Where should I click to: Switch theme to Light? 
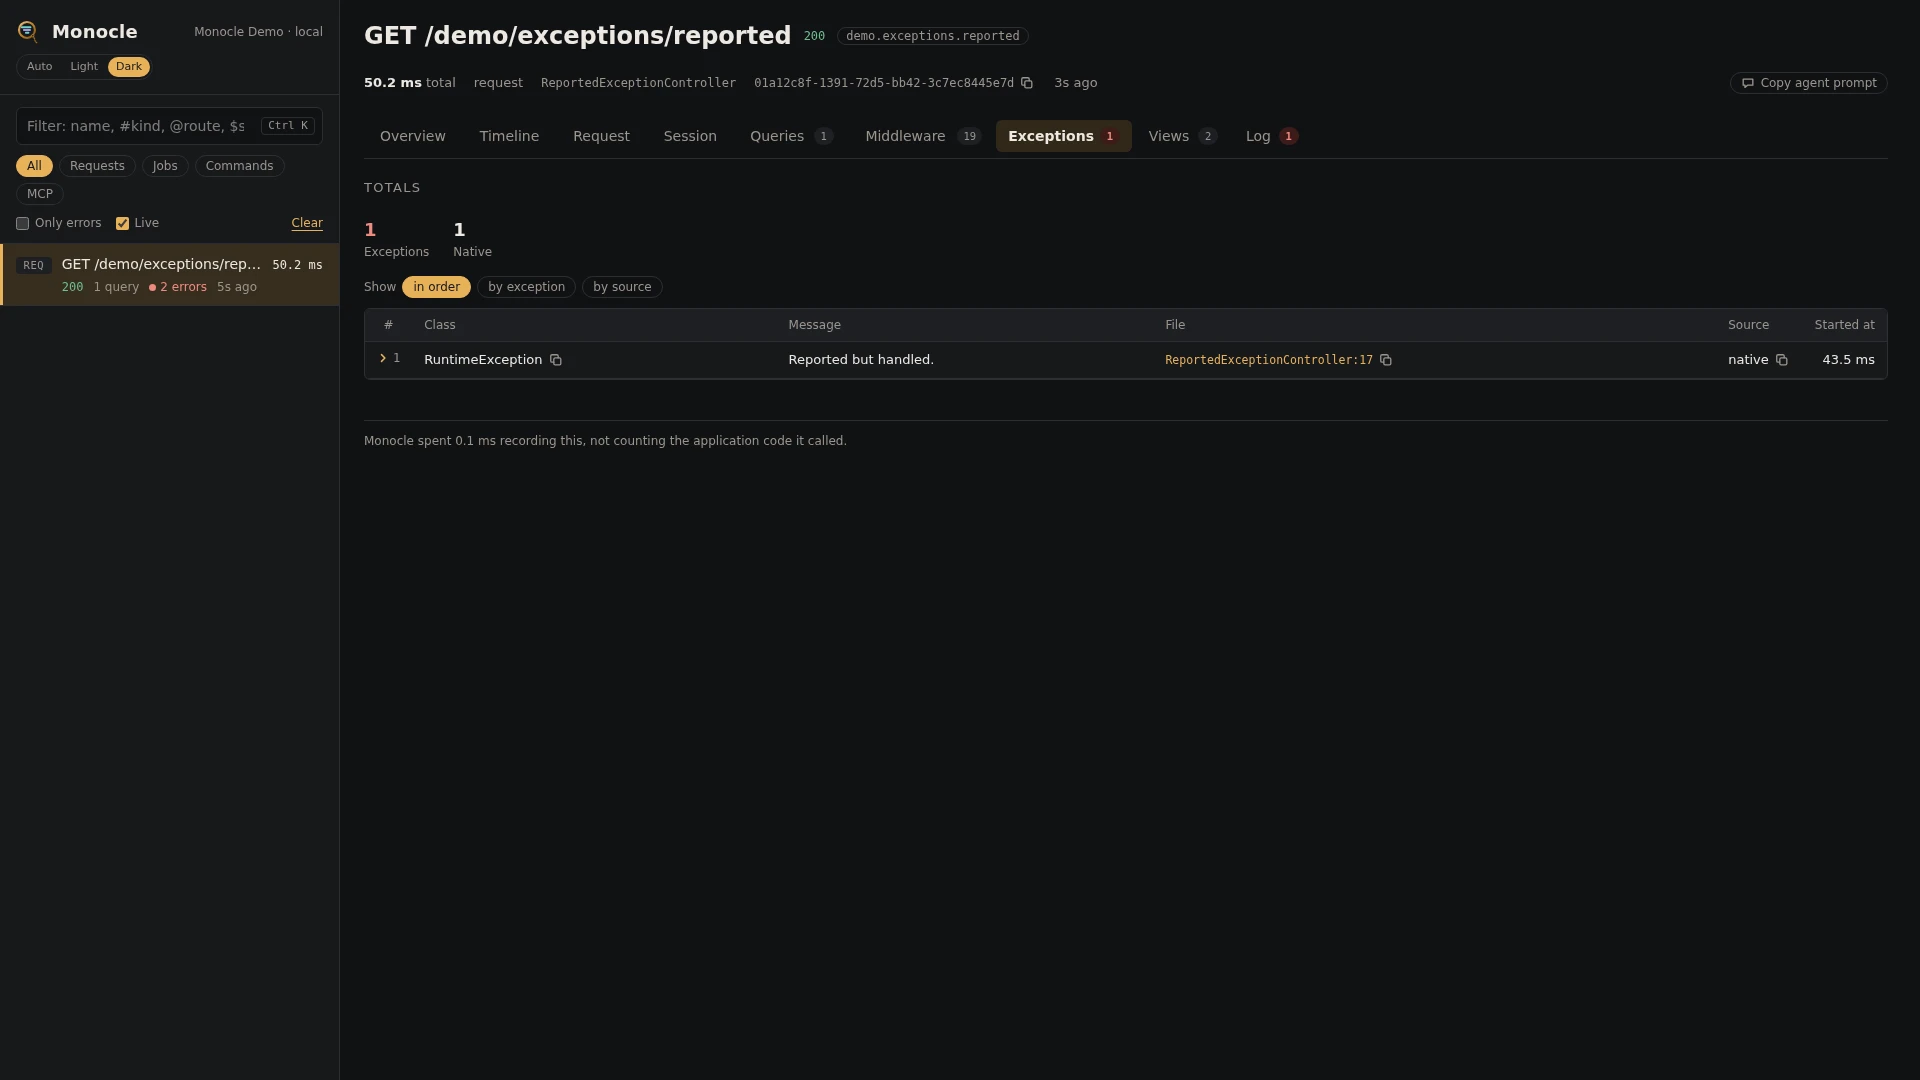(x=84, y=67)
